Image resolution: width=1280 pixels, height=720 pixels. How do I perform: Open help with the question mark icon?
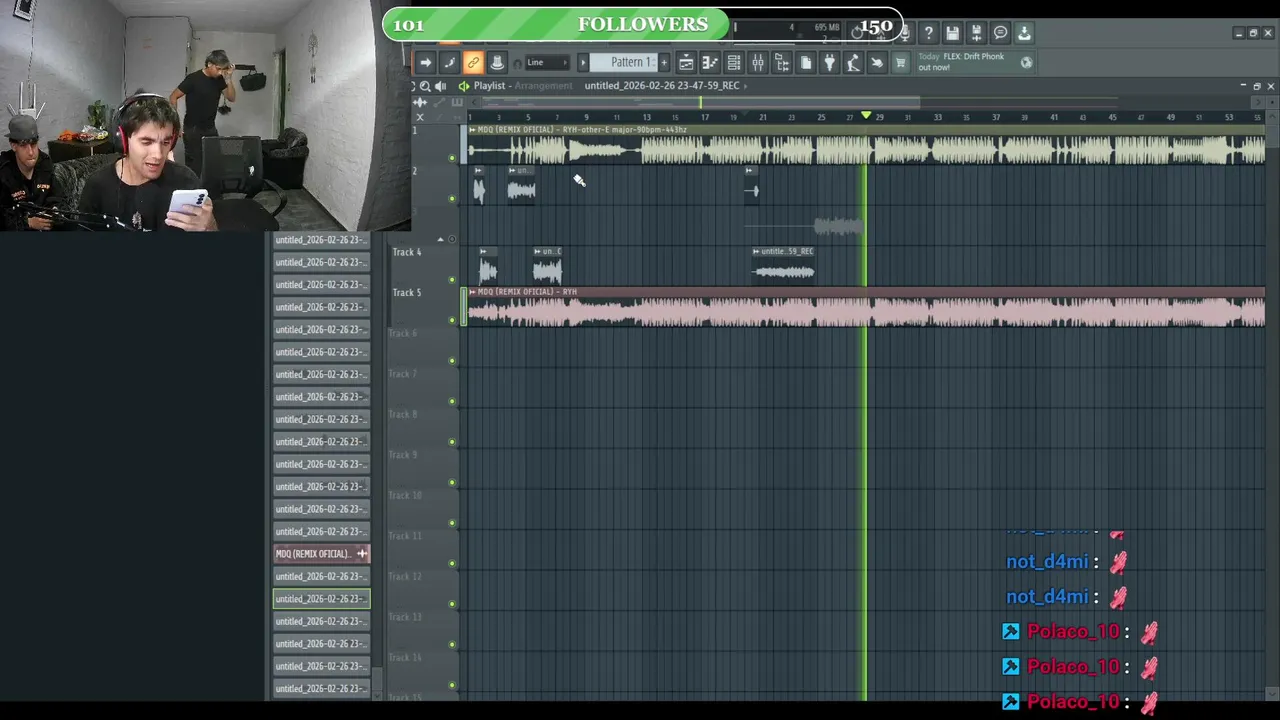coord(929,33)
